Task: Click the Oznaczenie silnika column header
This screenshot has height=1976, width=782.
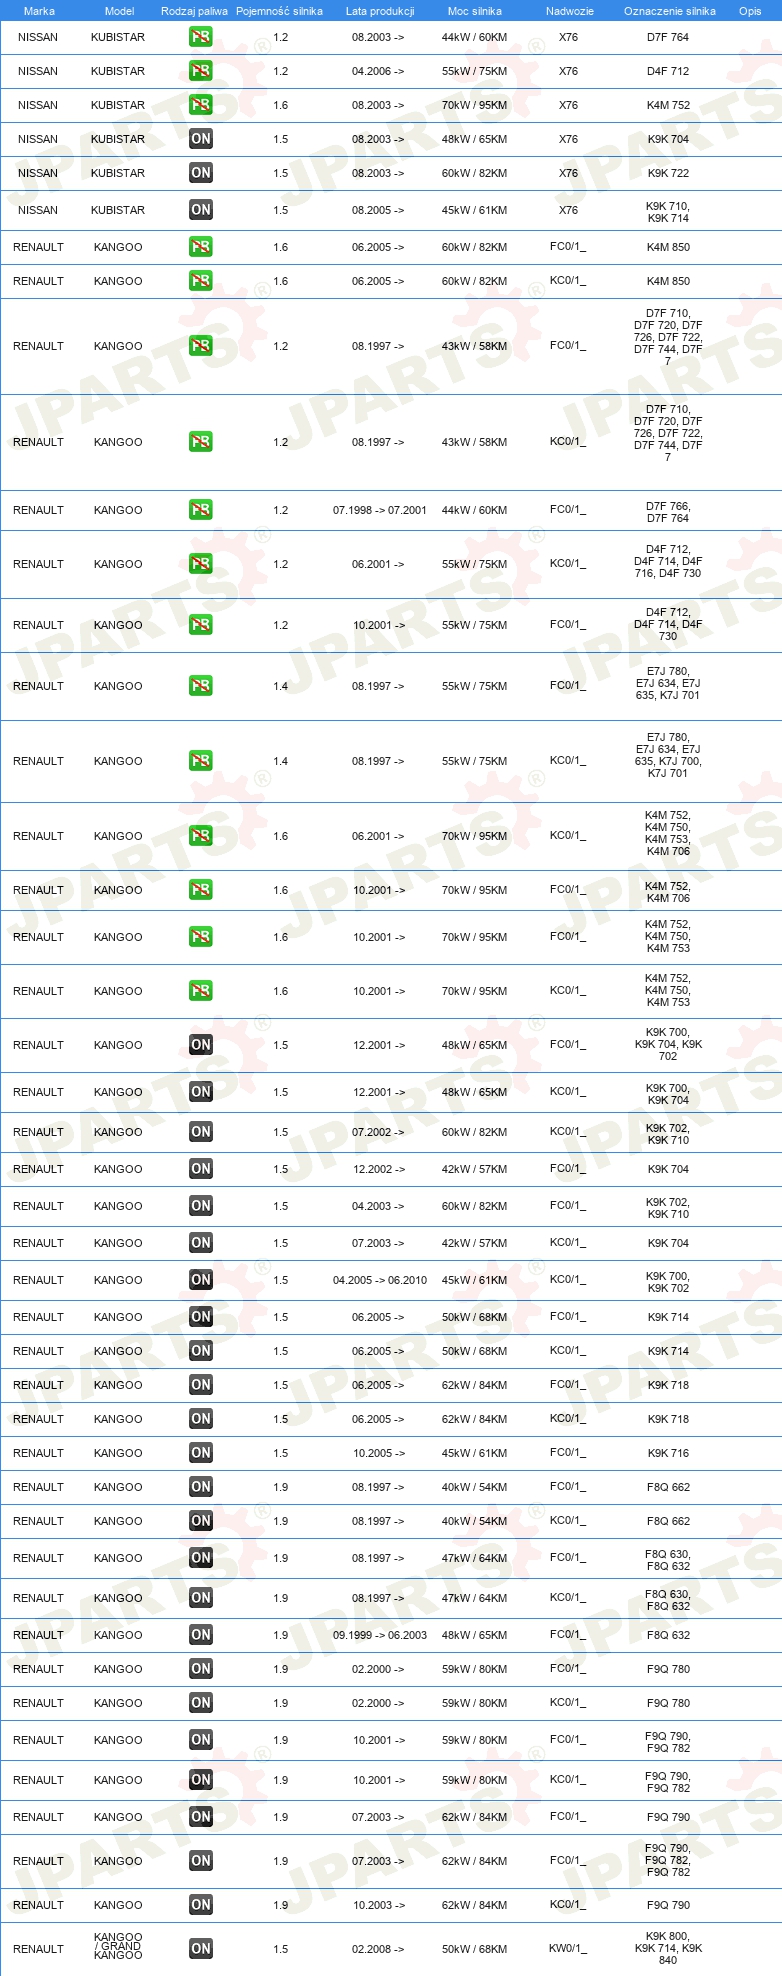Action: [669, 11]
